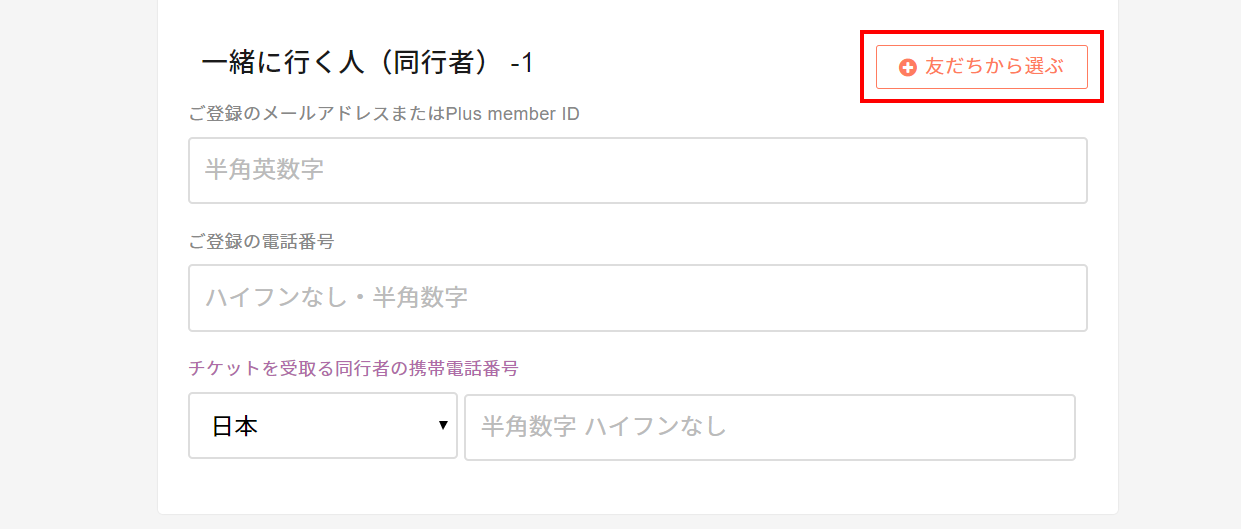1241x529 pixels.
Task: Expand country list via the black arrow
Action: (x=443, y=426)
